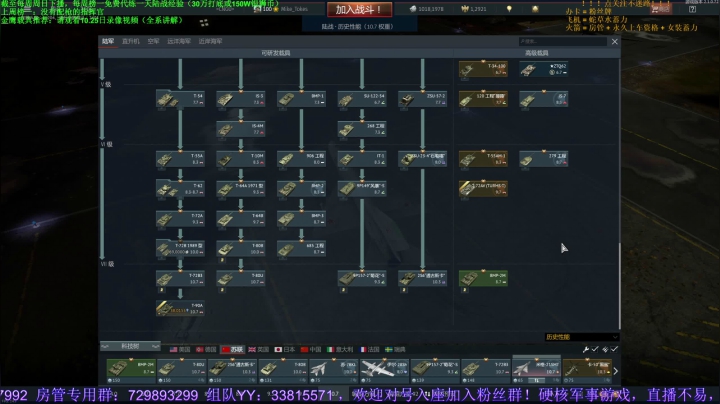Image resolution: width=720 pixels, height=404 pixels.
Task: Select the T-64B tank card
Action: [x=241, y=219]
